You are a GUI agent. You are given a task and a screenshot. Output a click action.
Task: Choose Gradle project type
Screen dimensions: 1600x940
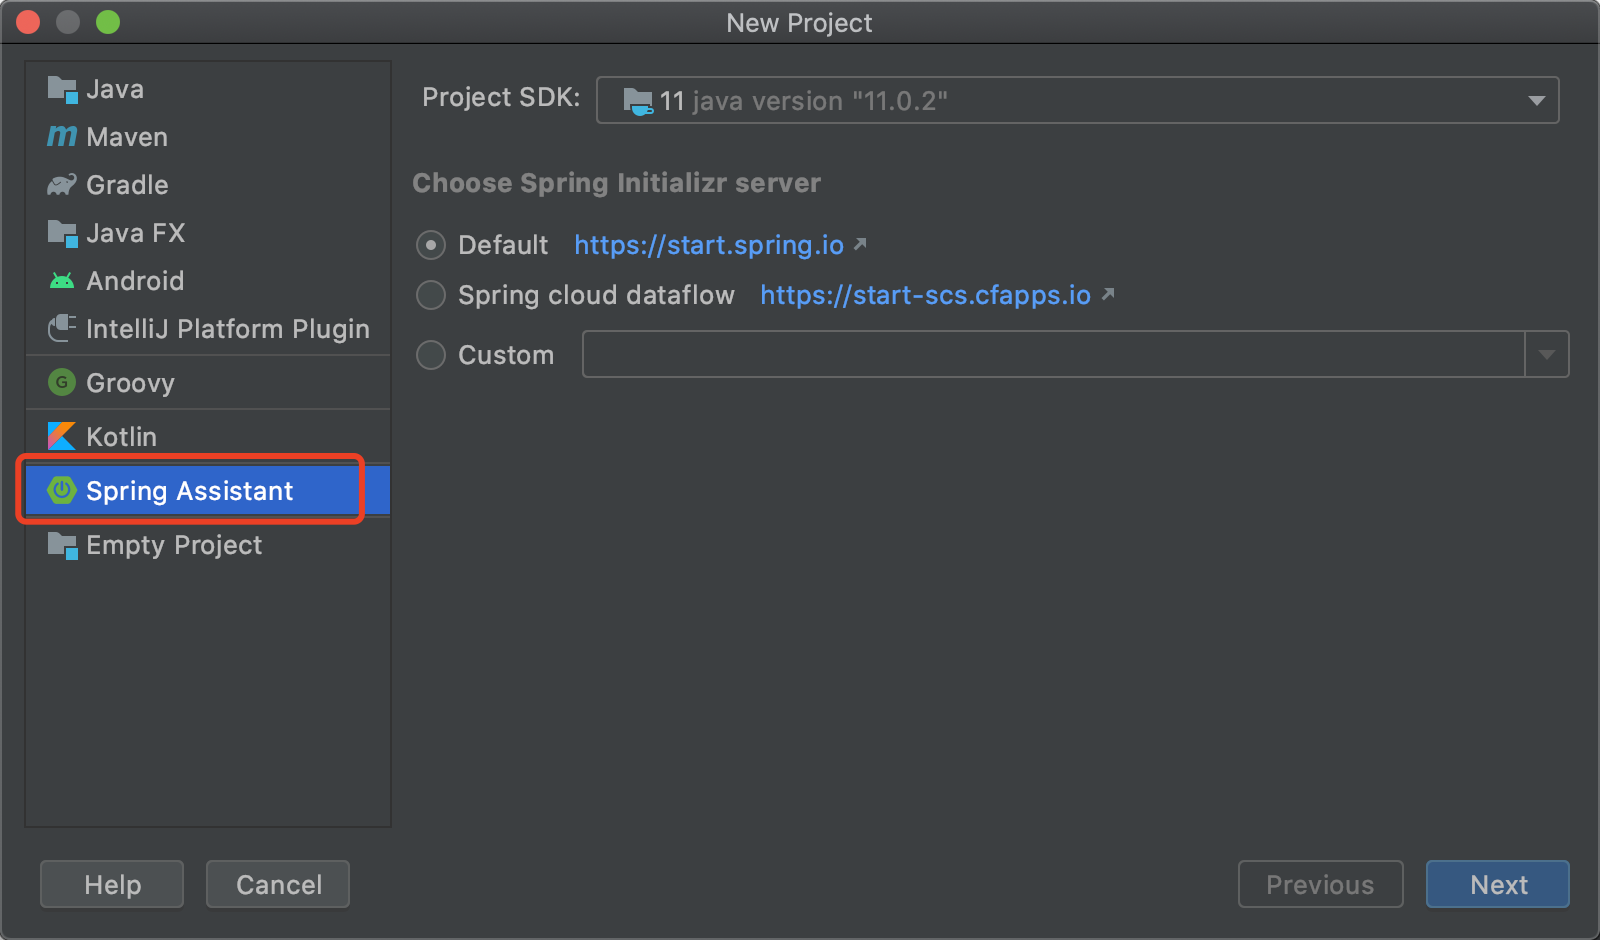point(208,185)
